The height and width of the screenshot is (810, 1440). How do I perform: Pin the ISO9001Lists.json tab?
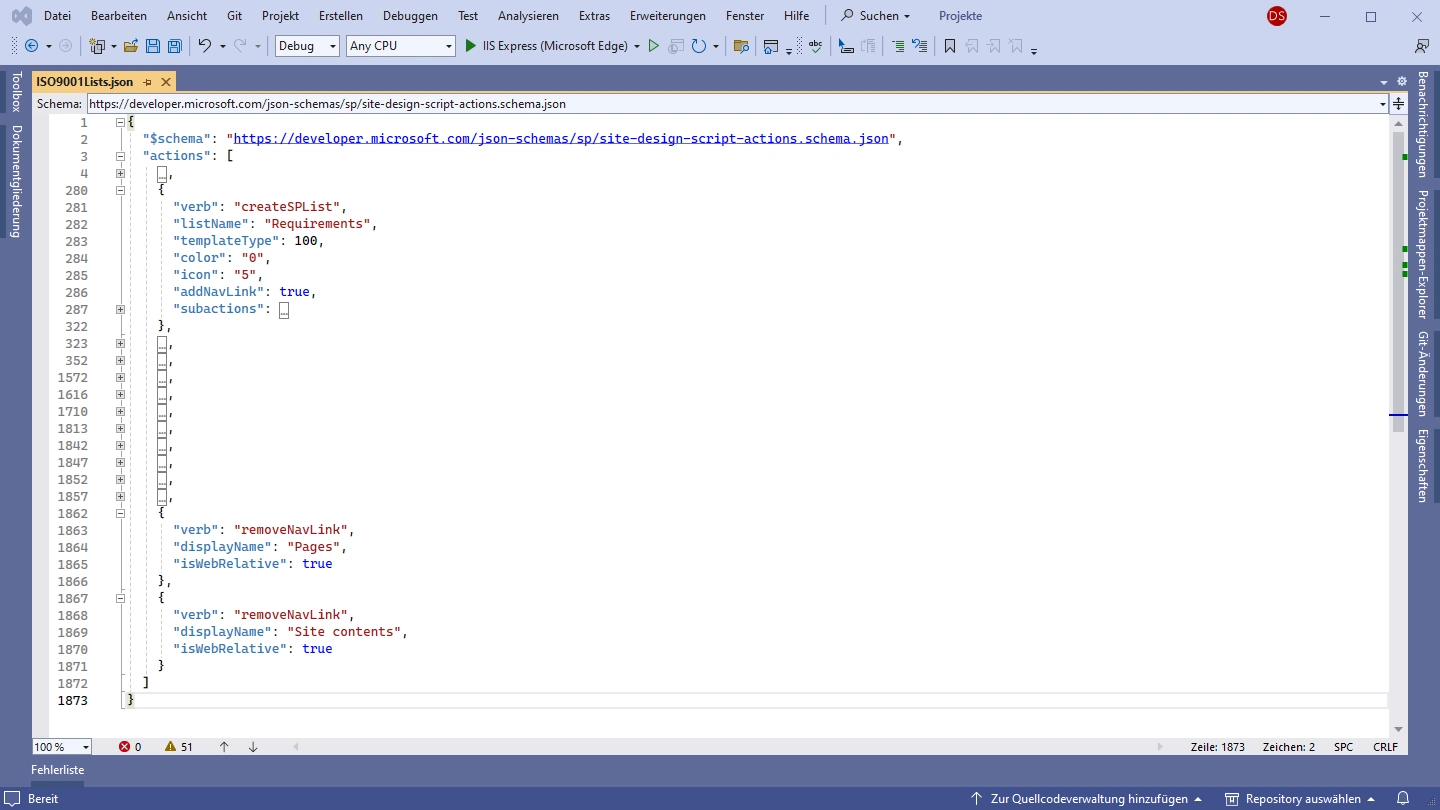(x=147, y=82)
